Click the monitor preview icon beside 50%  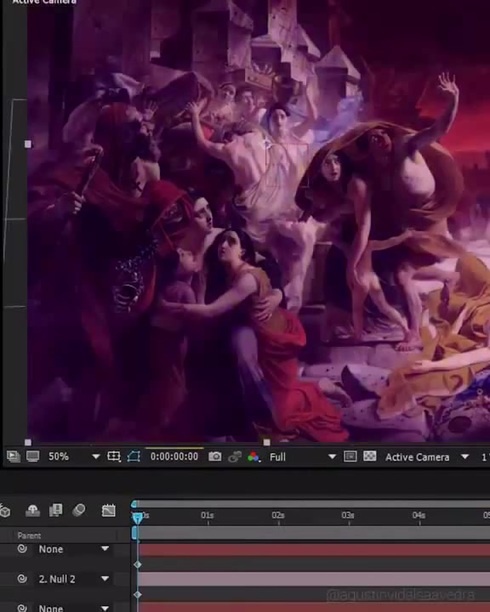click(x=33, y=456)
